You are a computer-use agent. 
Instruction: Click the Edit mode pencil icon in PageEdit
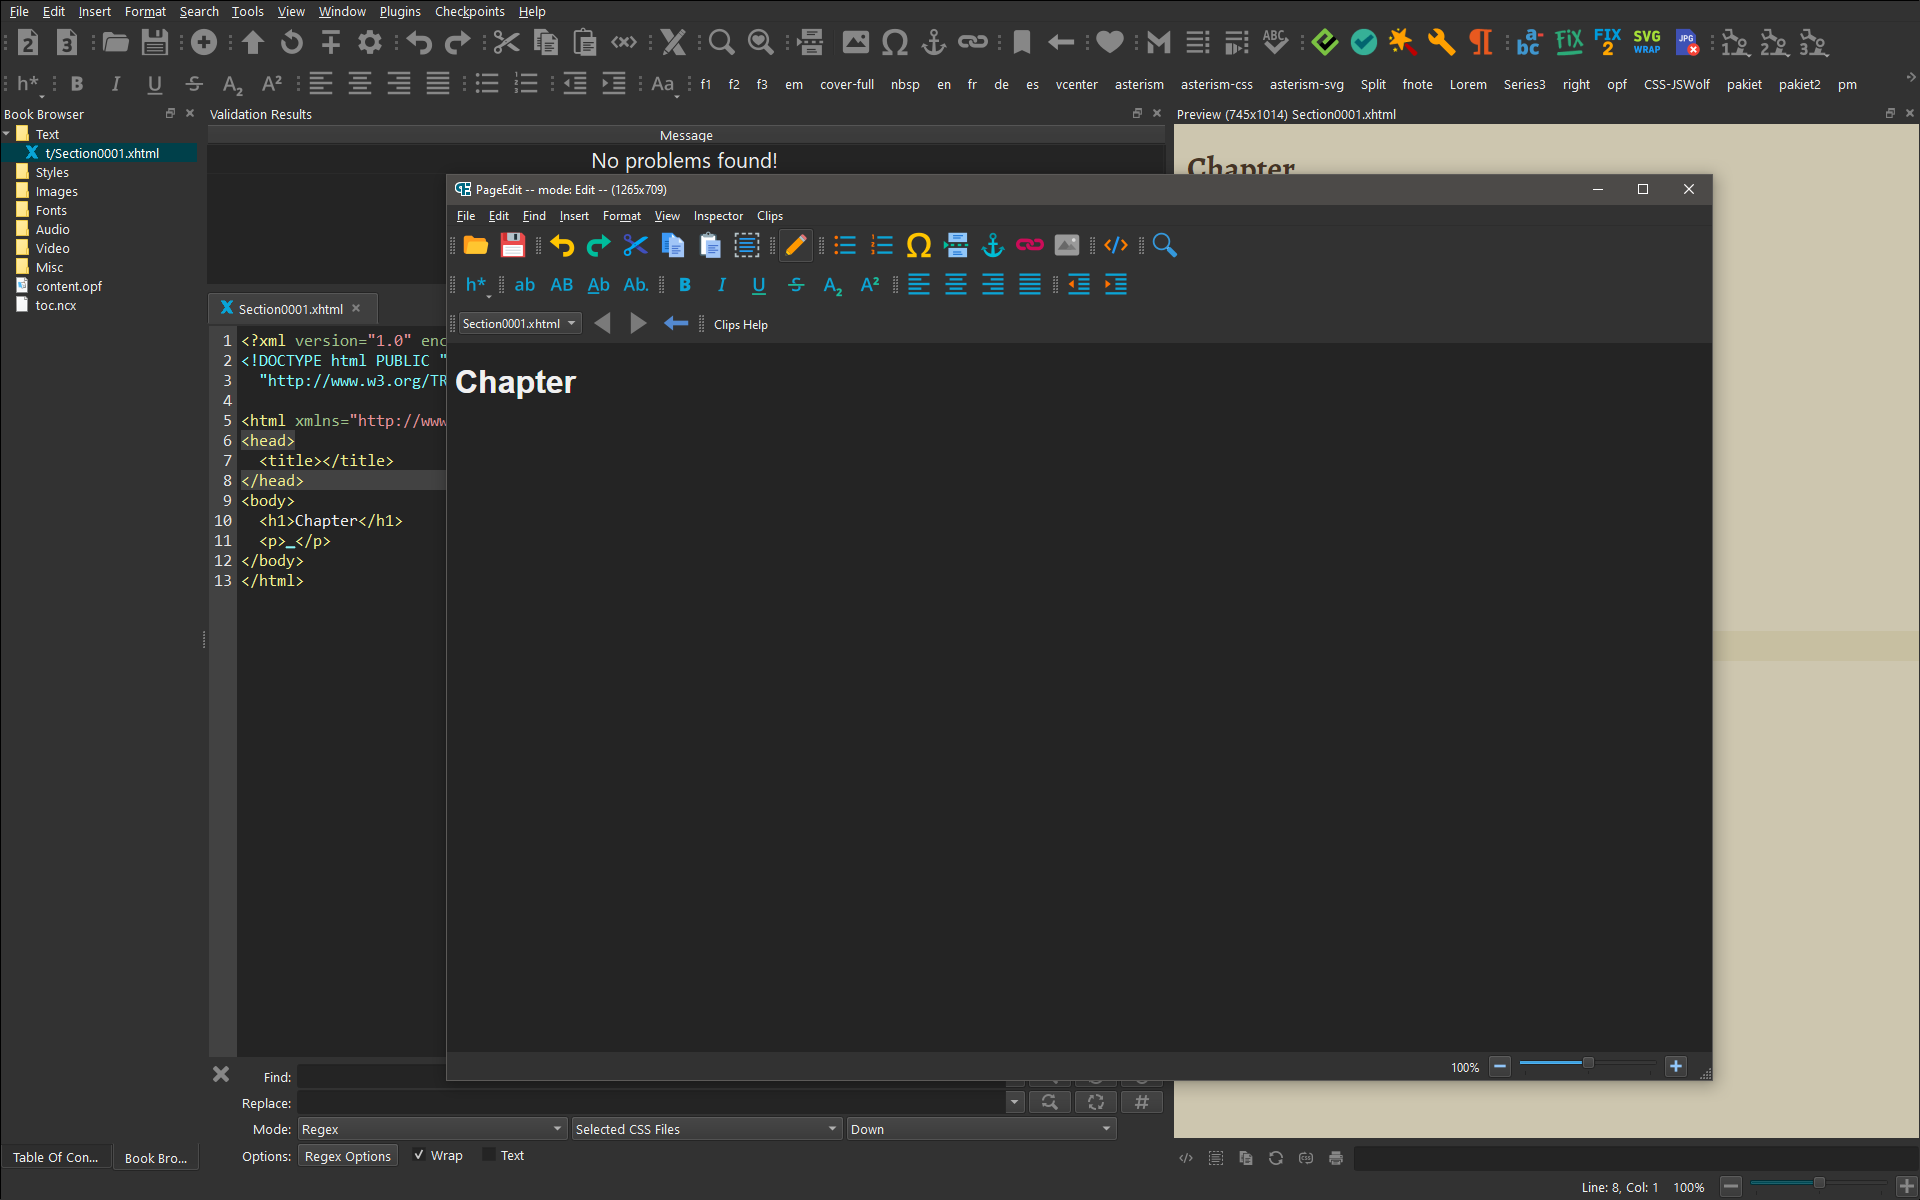795,245
